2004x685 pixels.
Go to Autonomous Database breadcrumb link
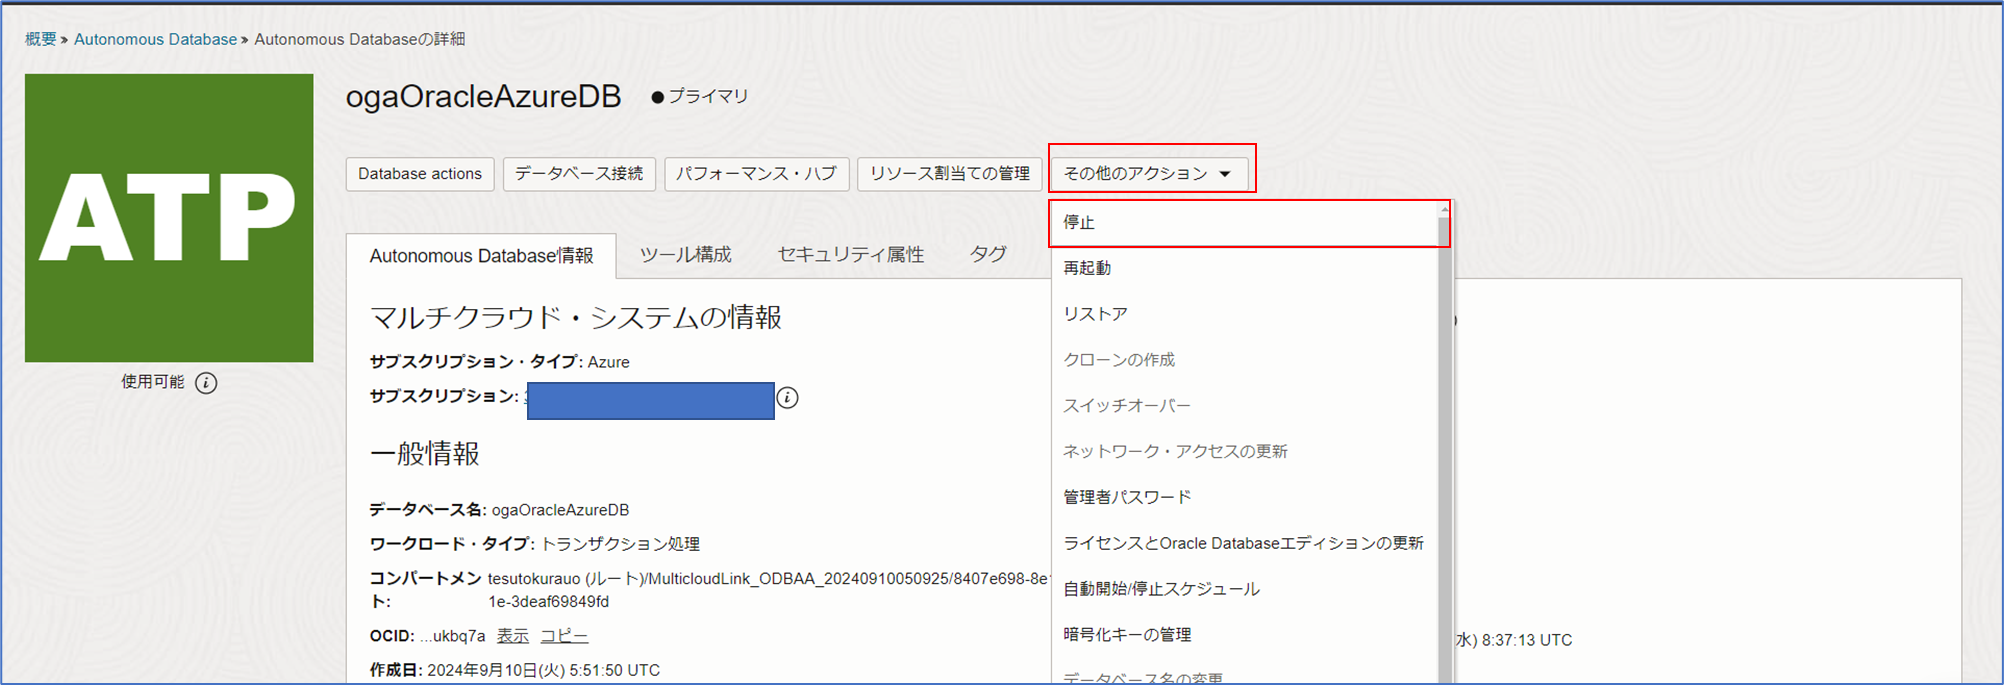(155, 39)
